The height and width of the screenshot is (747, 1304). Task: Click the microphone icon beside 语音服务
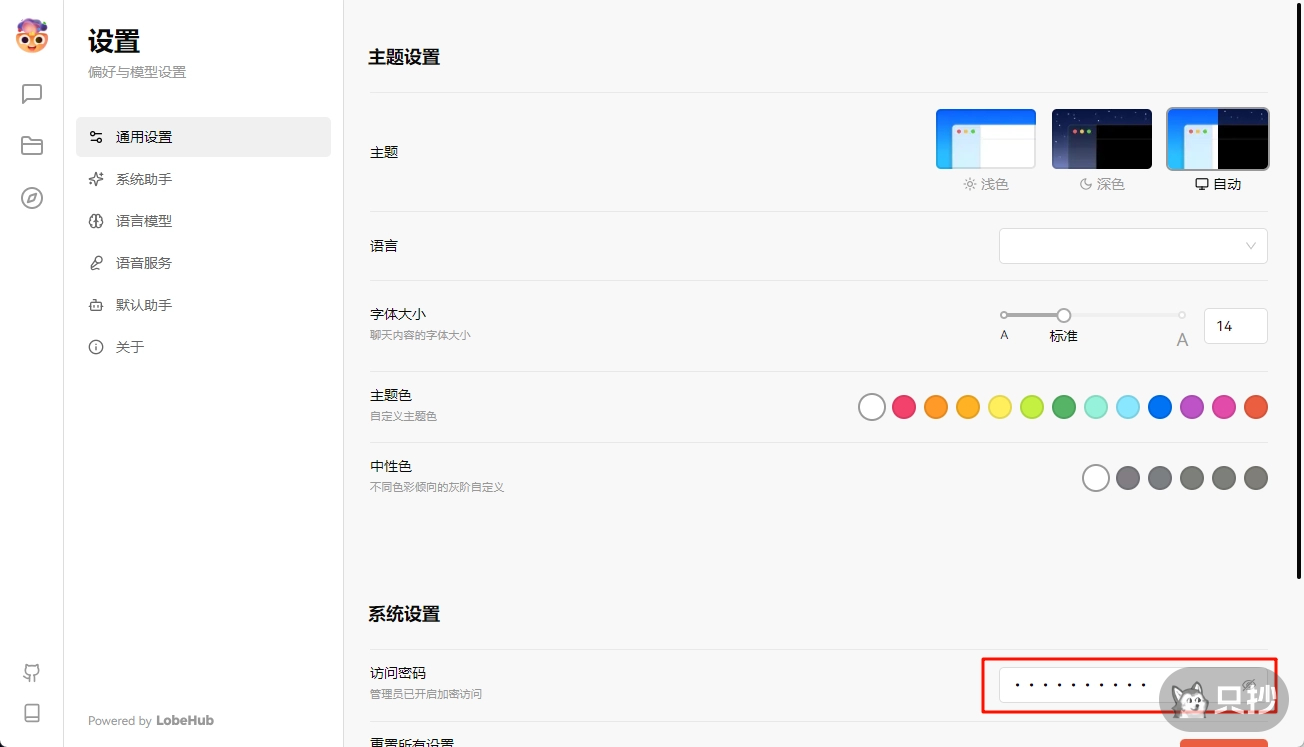pyautogui.click(x=95, y=263)
